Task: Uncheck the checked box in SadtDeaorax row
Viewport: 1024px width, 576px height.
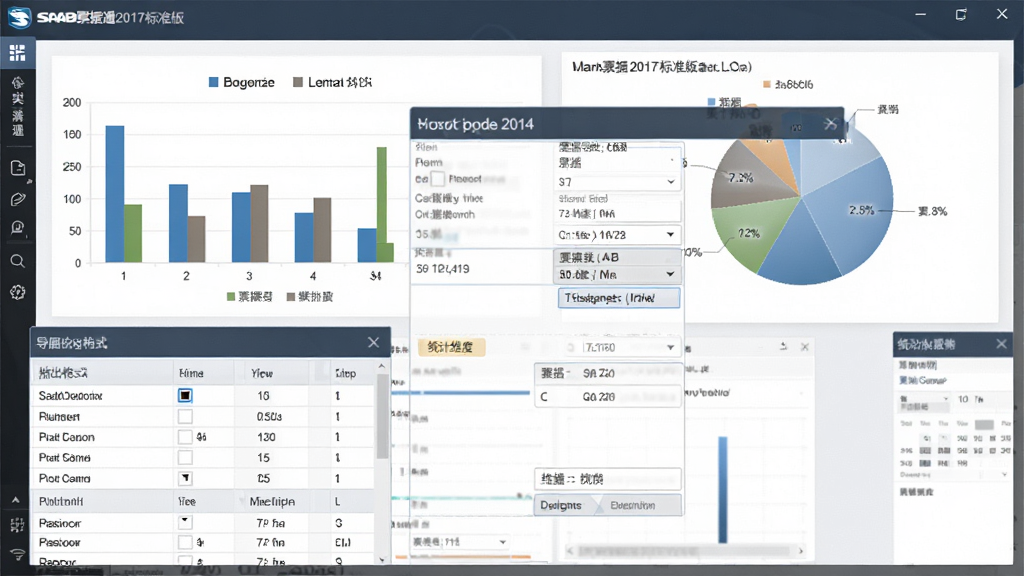Action: pos(185,395)
